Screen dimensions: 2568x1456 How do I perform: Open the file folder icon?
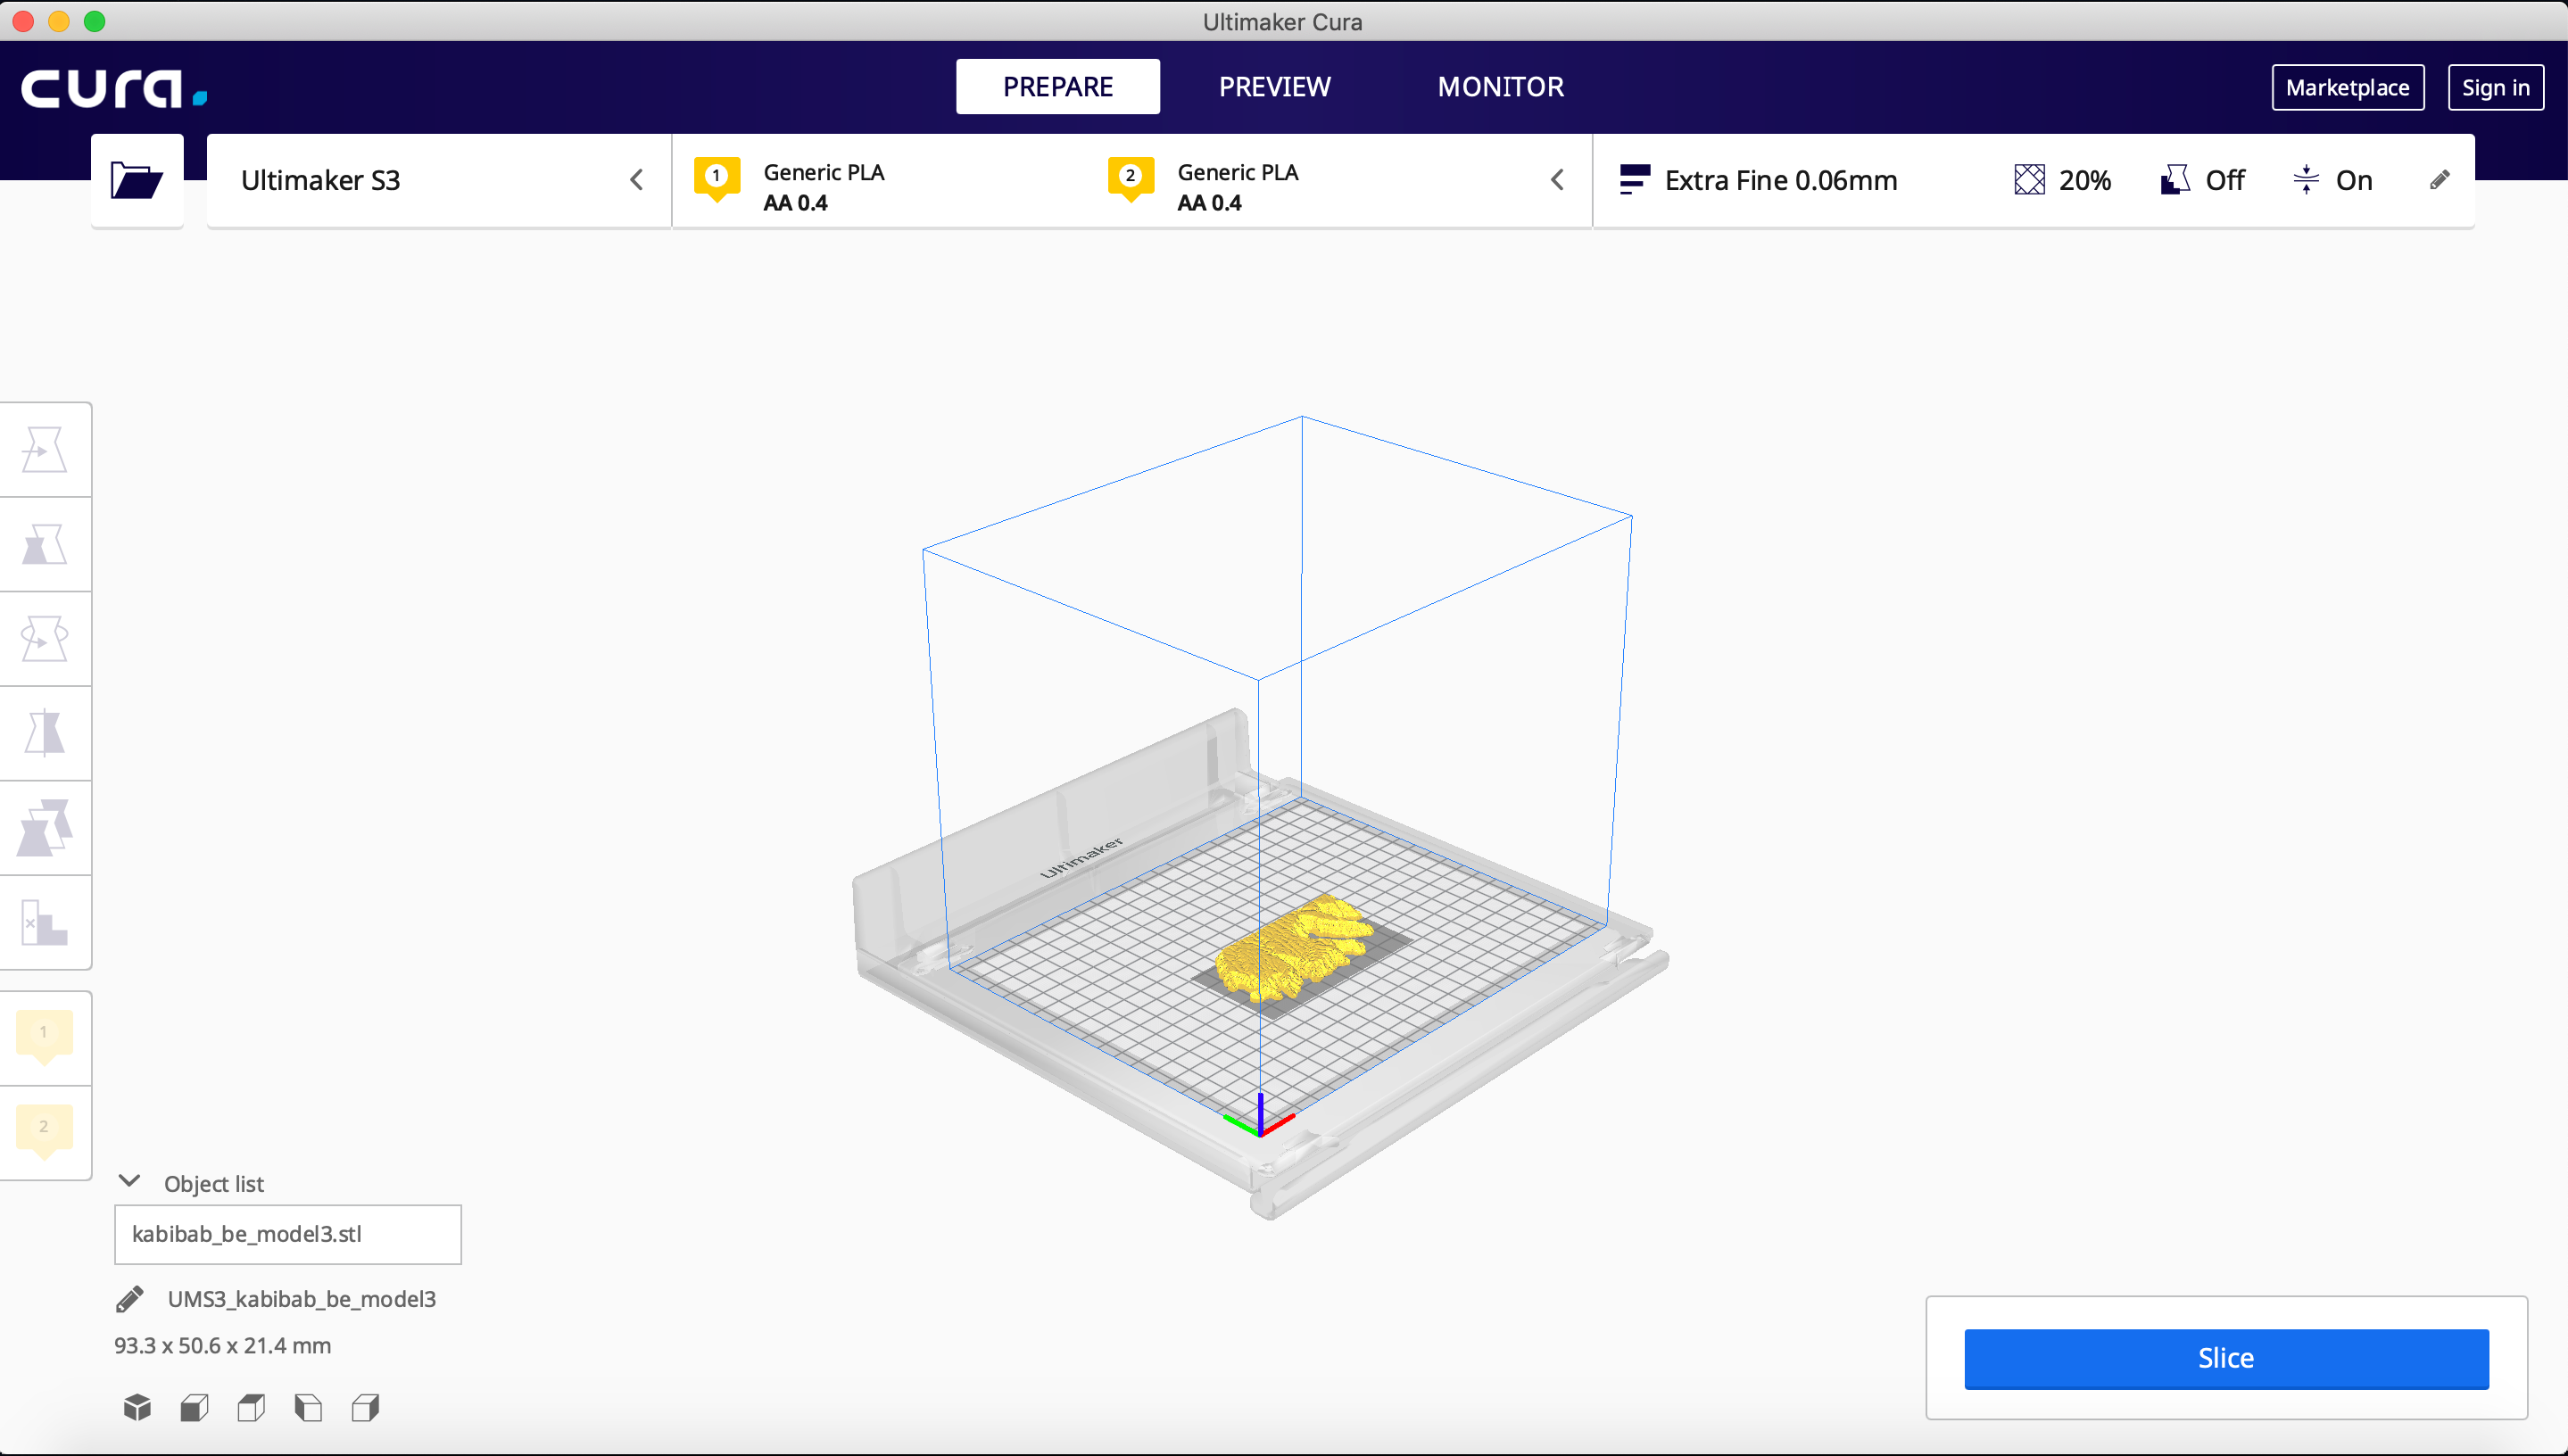137,180
